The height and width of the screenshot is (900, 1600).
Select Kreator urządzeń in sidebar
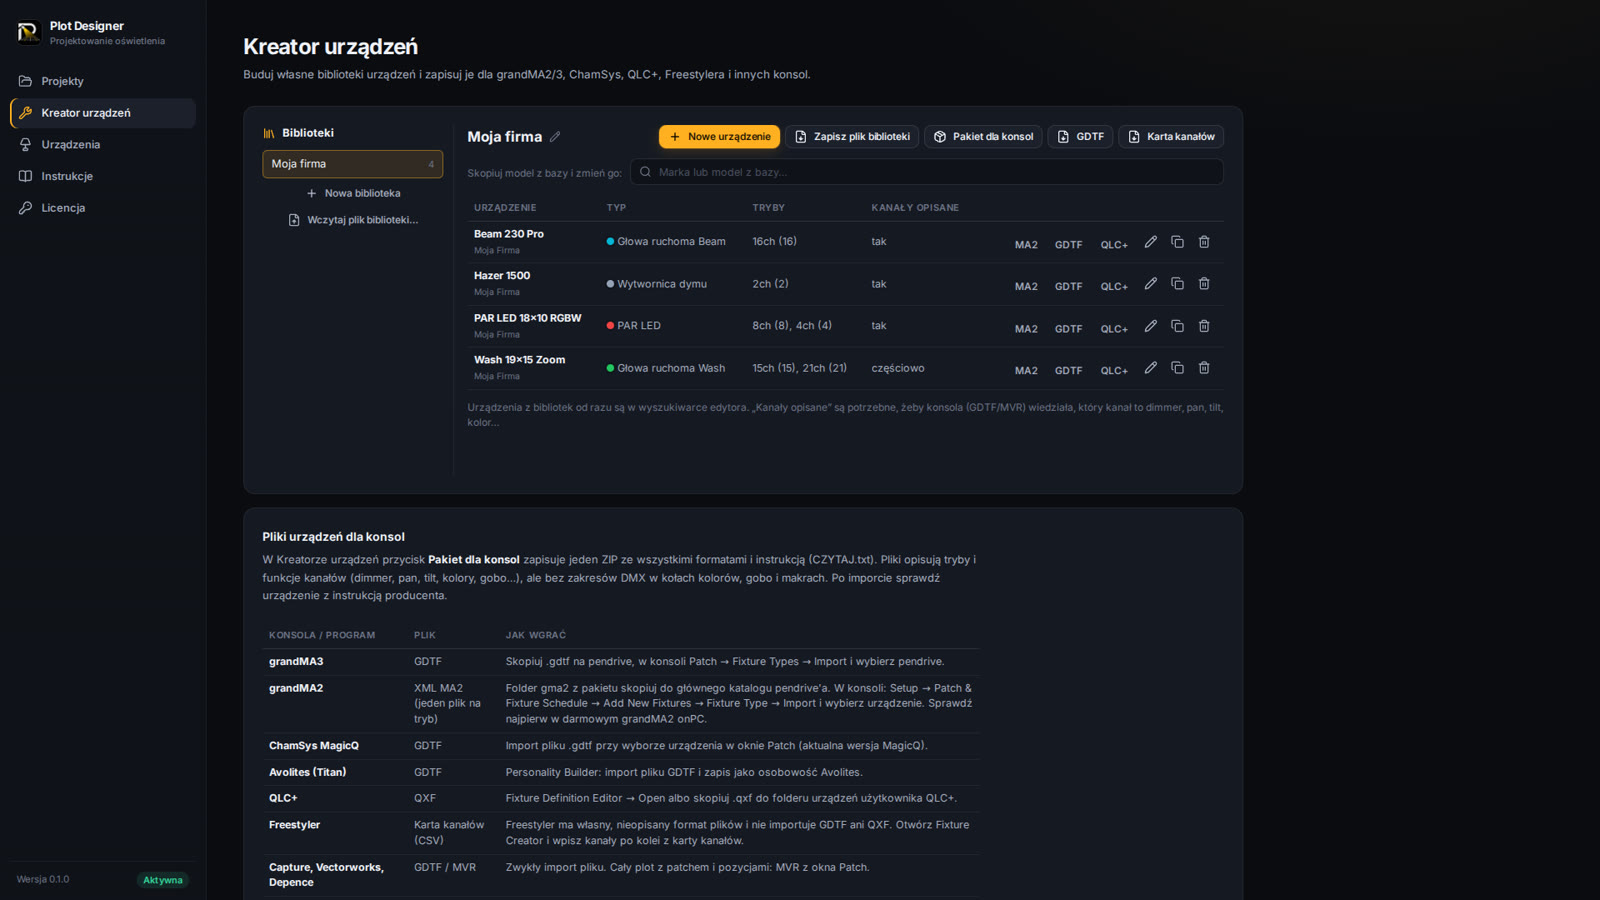[102, 113]
